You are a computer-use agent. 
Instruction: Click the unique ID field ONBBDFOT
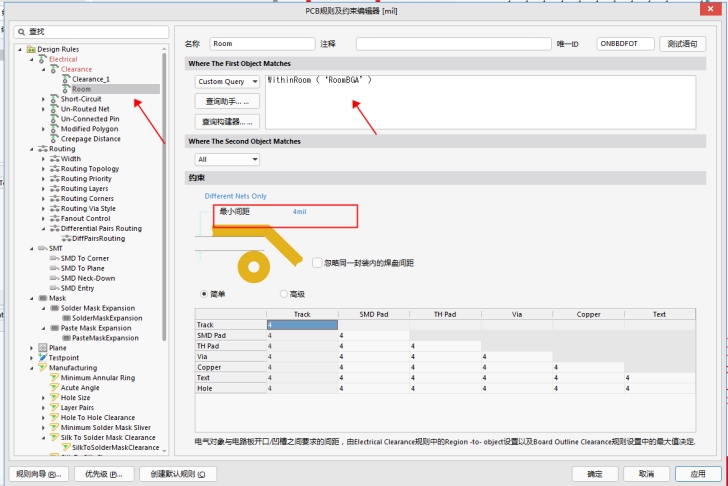(625, 44)
